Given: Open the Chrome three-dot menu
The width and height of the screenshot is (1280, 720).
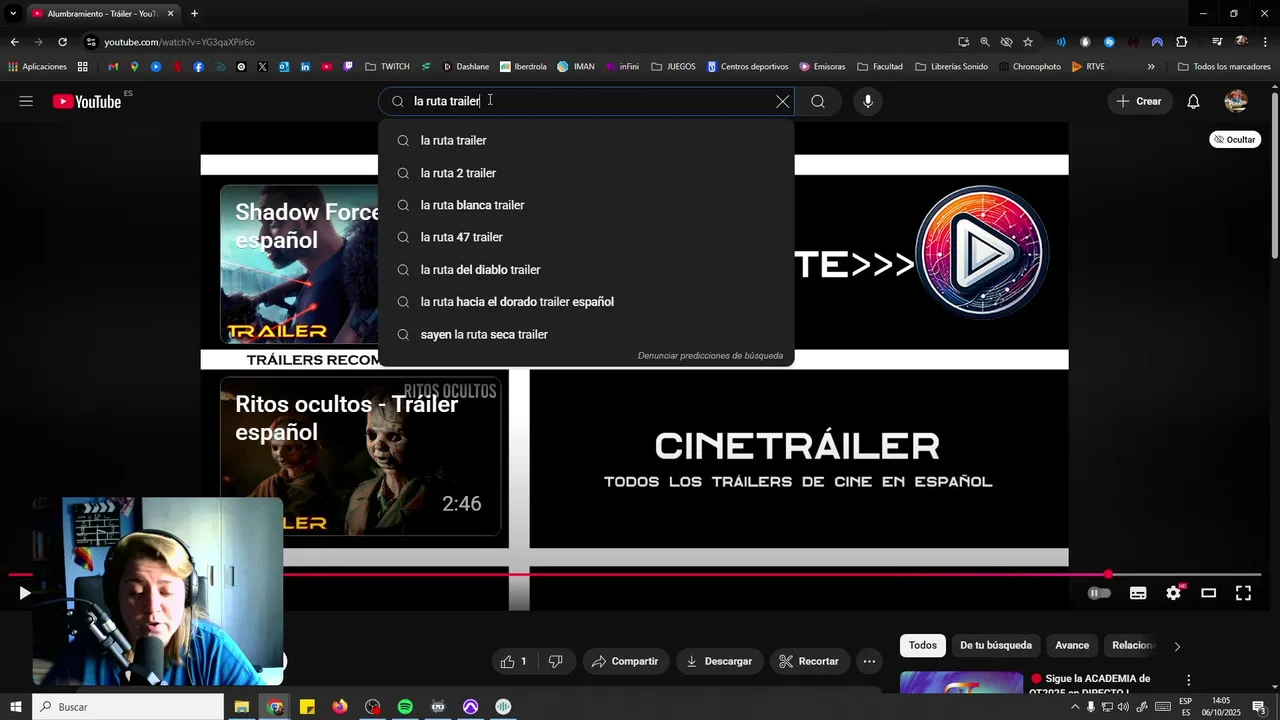Looking at the screenshot, I should [1266, 42].
